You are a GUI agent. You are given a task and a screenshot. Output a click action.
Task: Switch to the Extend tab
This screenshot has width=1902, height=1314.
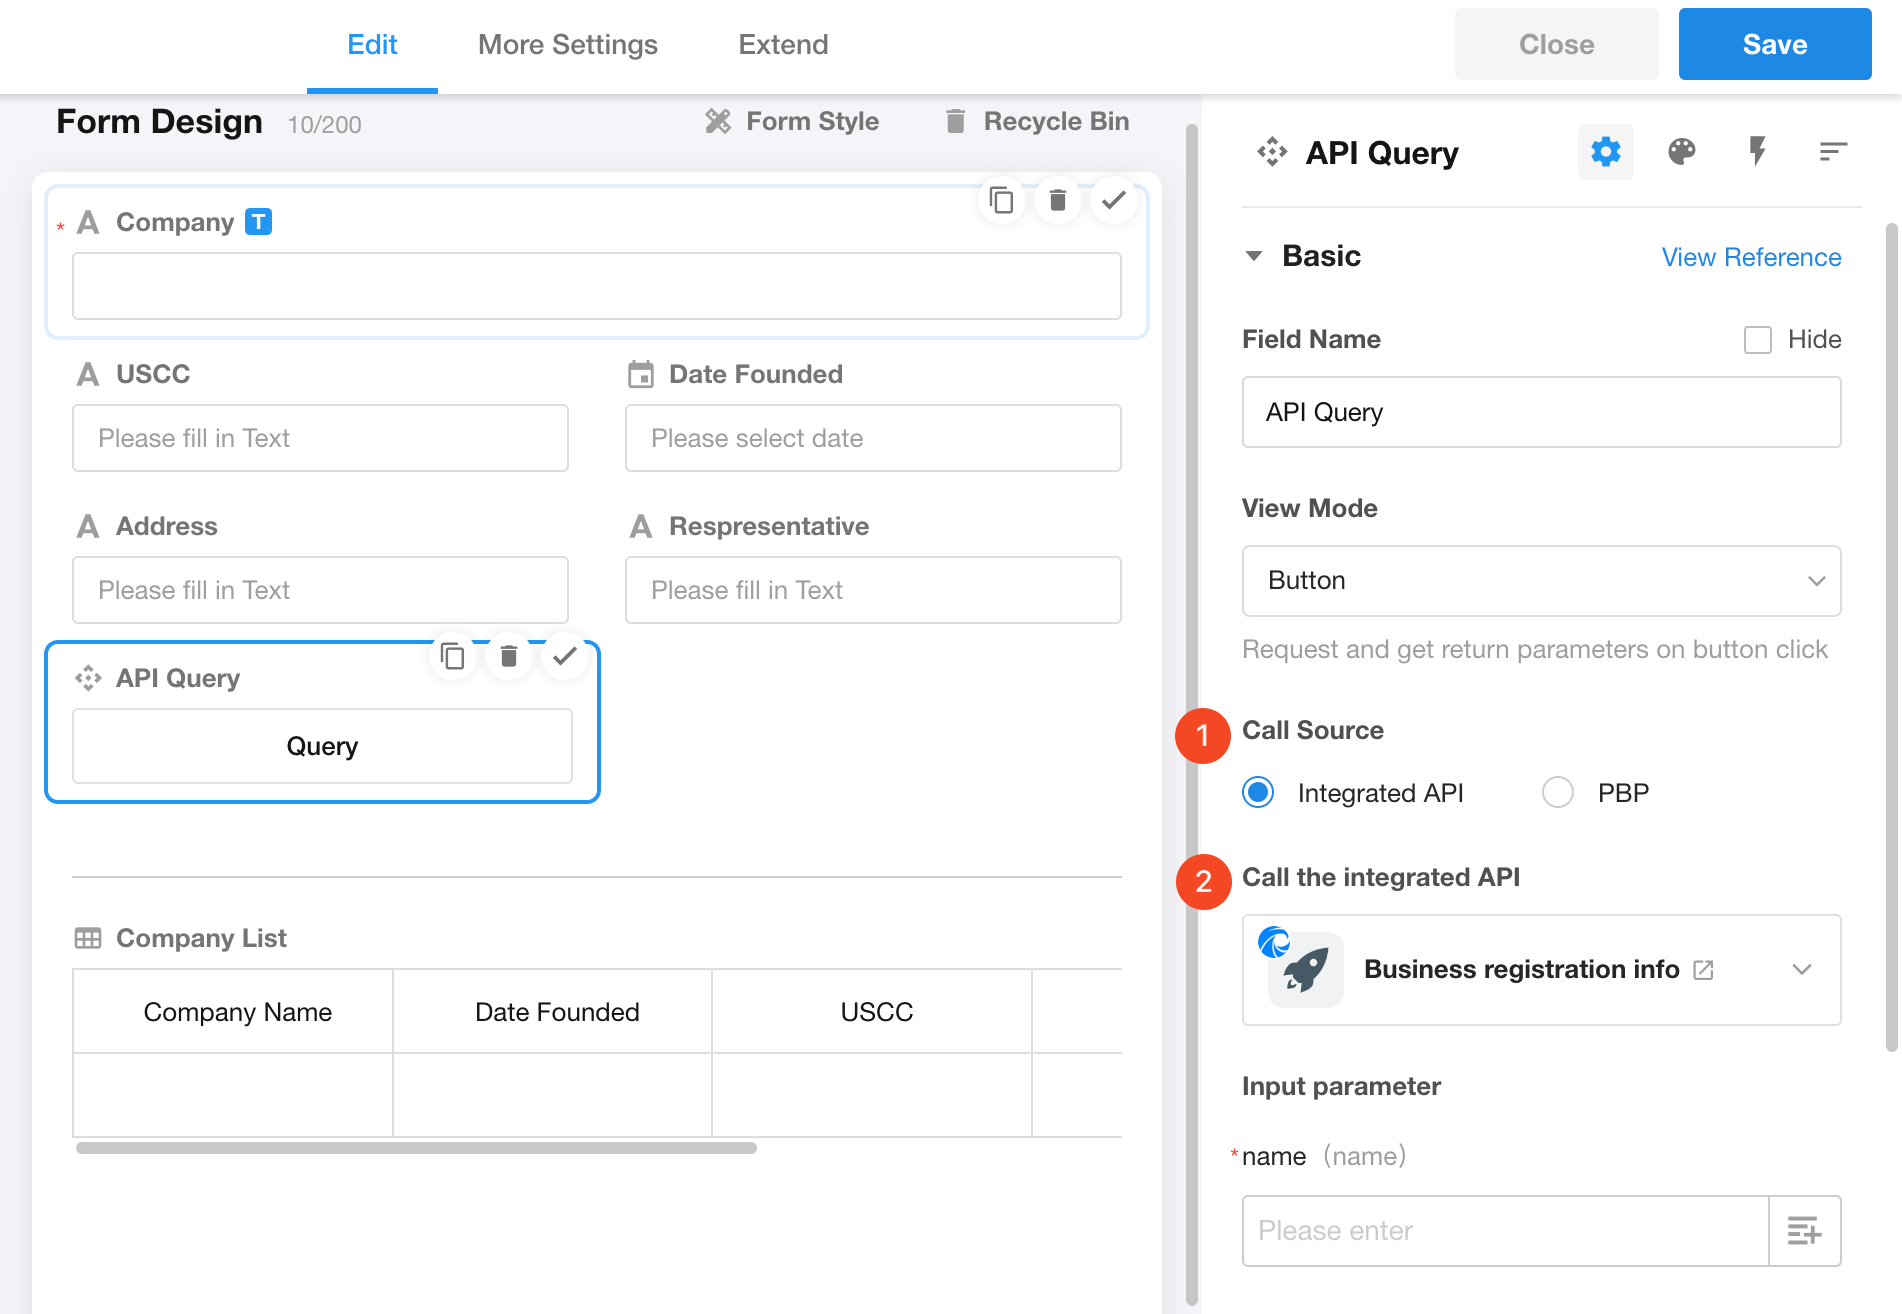click(783, 45)
